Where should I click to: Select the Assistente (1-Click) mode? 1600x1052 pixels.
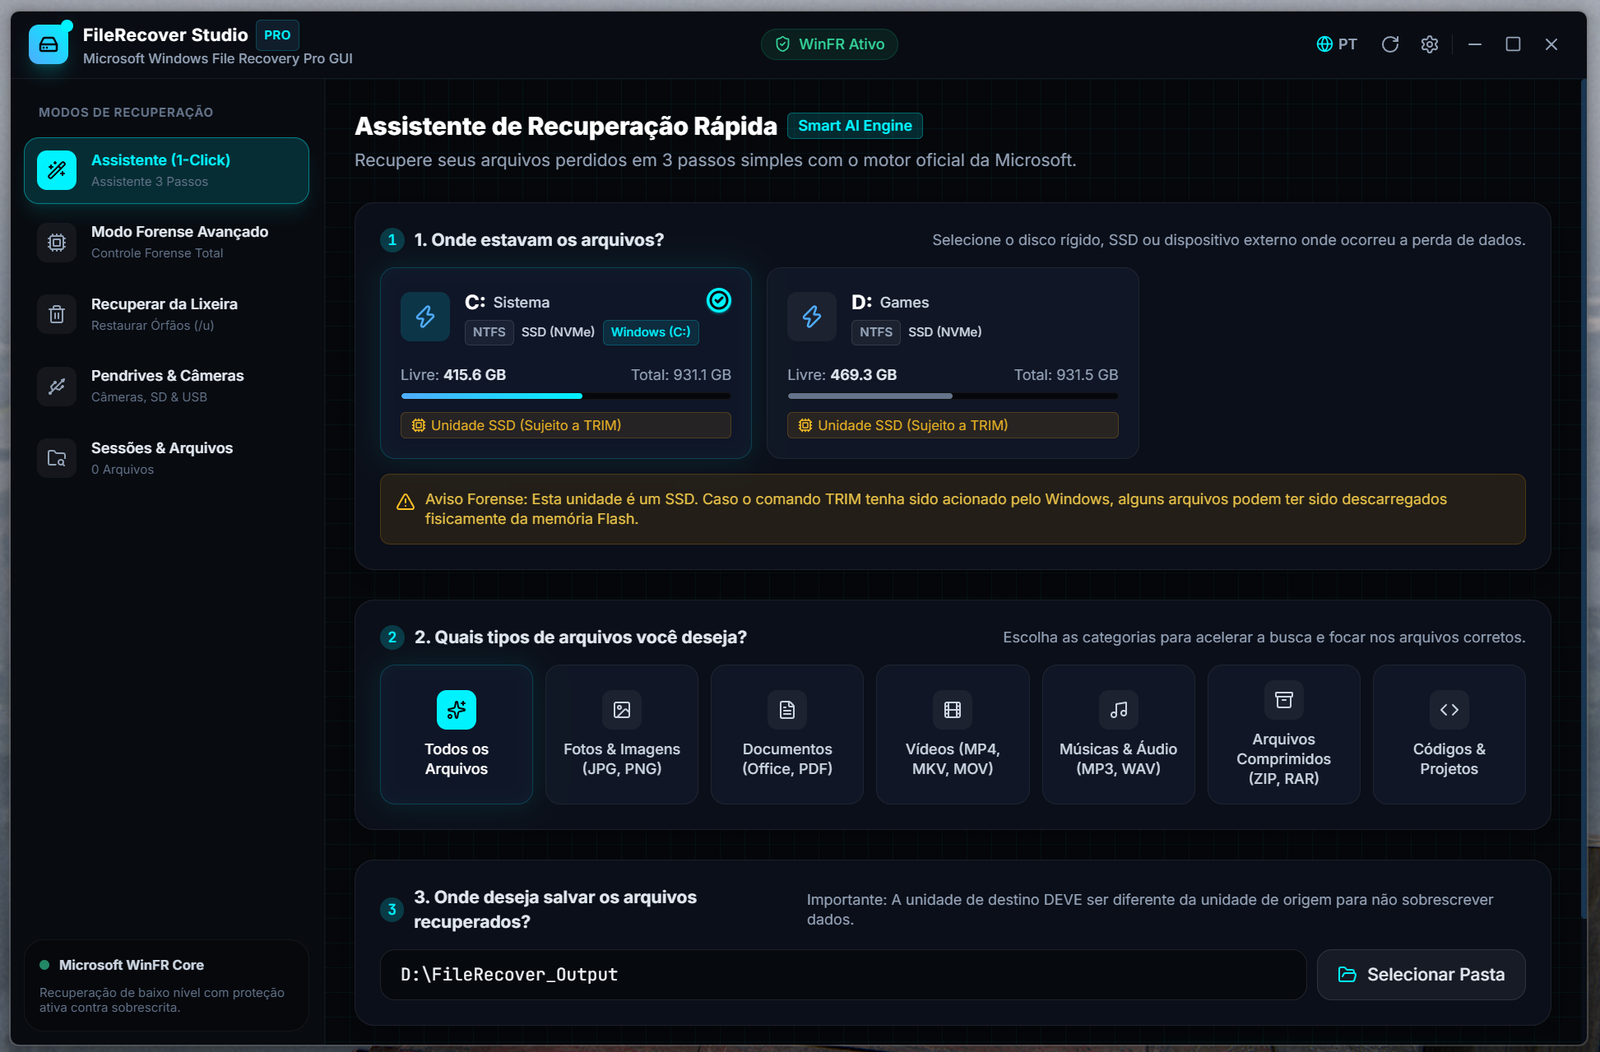point(166,170)
